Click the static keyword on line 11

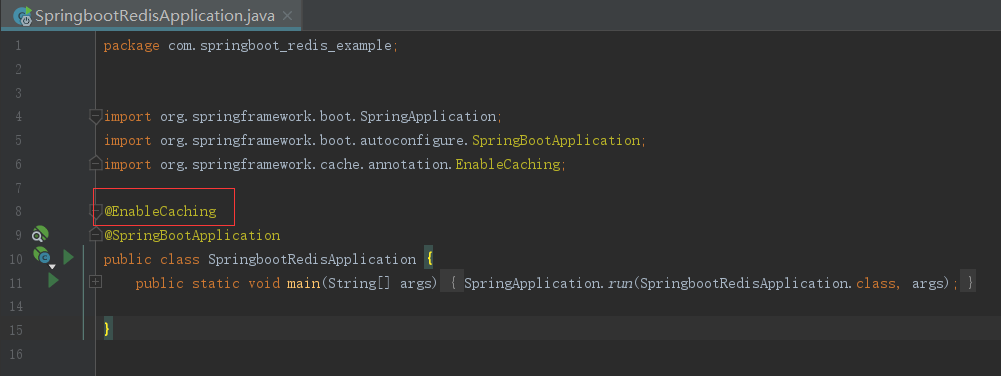216,283
